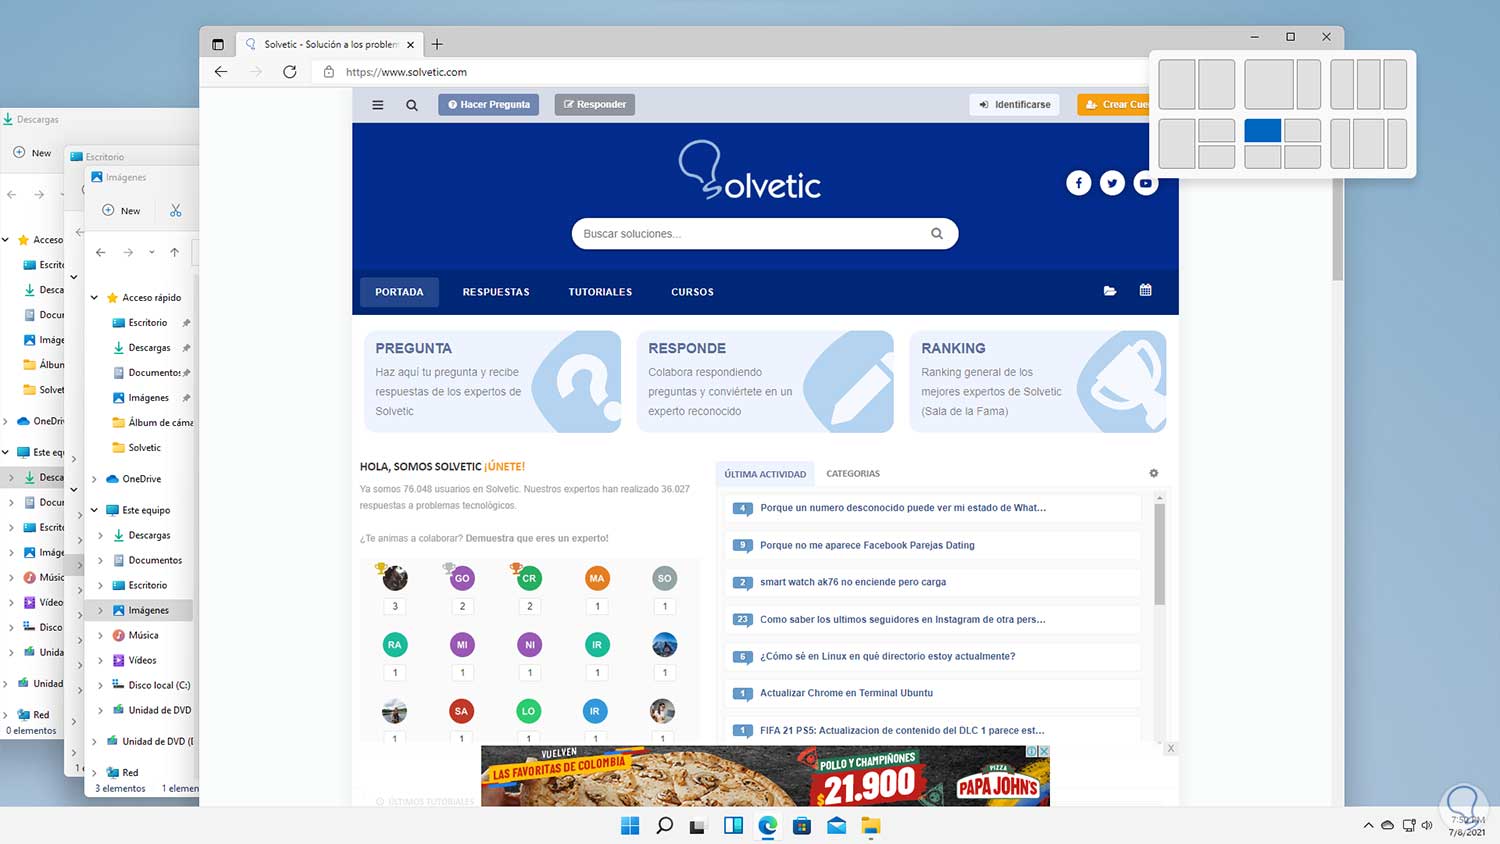This screenshot has width=1500, height=844.
Task: Click New in the Imágenes window toolbar
Action: pos(121,211)
